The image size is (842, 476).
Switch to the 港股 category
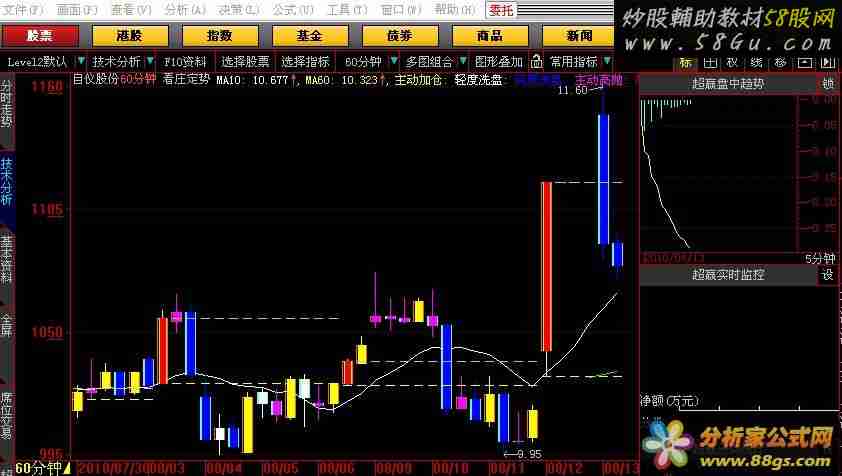[x=130, y=36]
